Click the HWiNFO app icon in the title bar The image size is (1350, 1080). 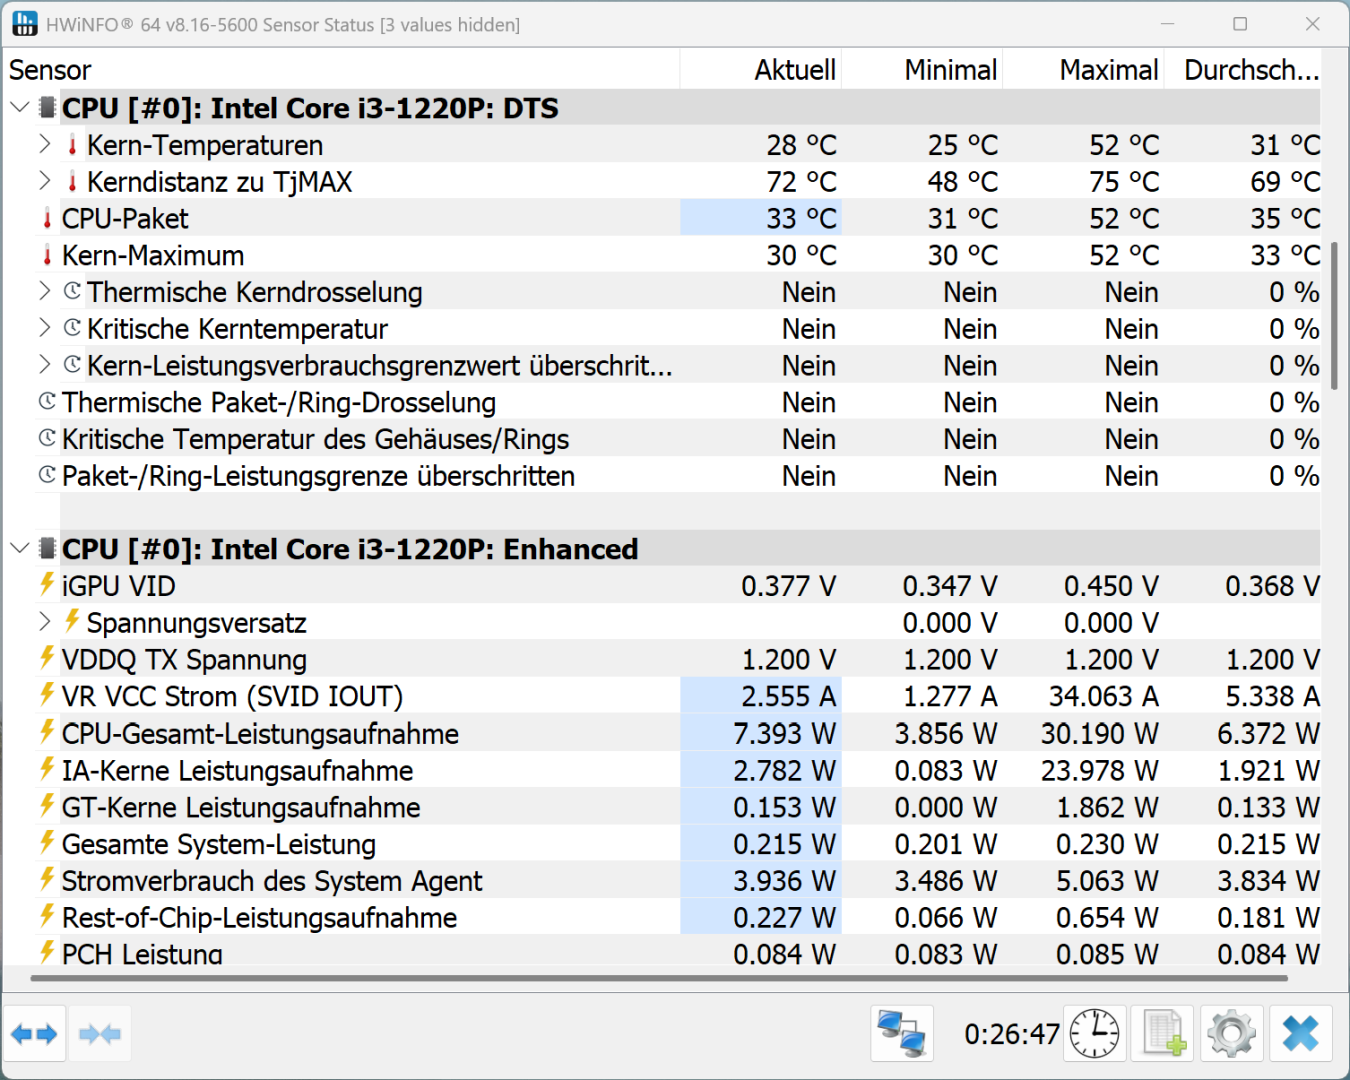25,24
